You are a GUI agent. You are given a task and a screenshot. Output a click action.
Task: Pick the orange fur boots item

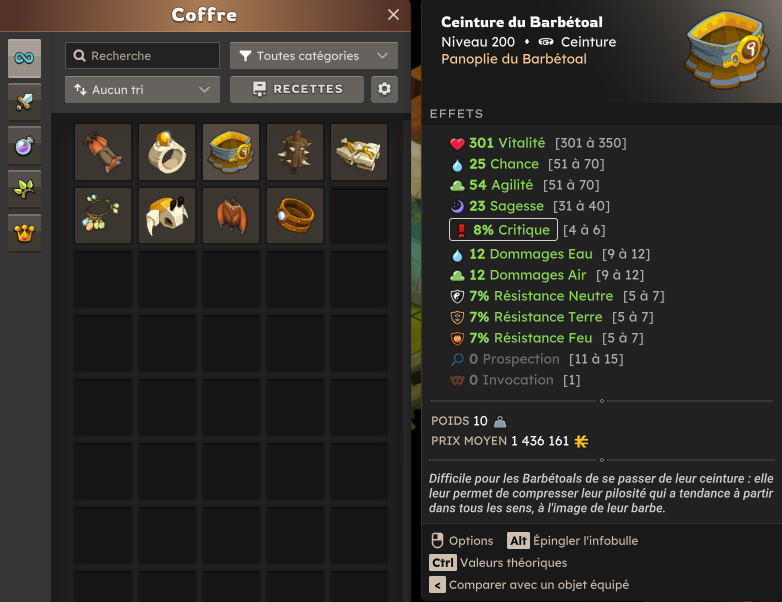103,152
